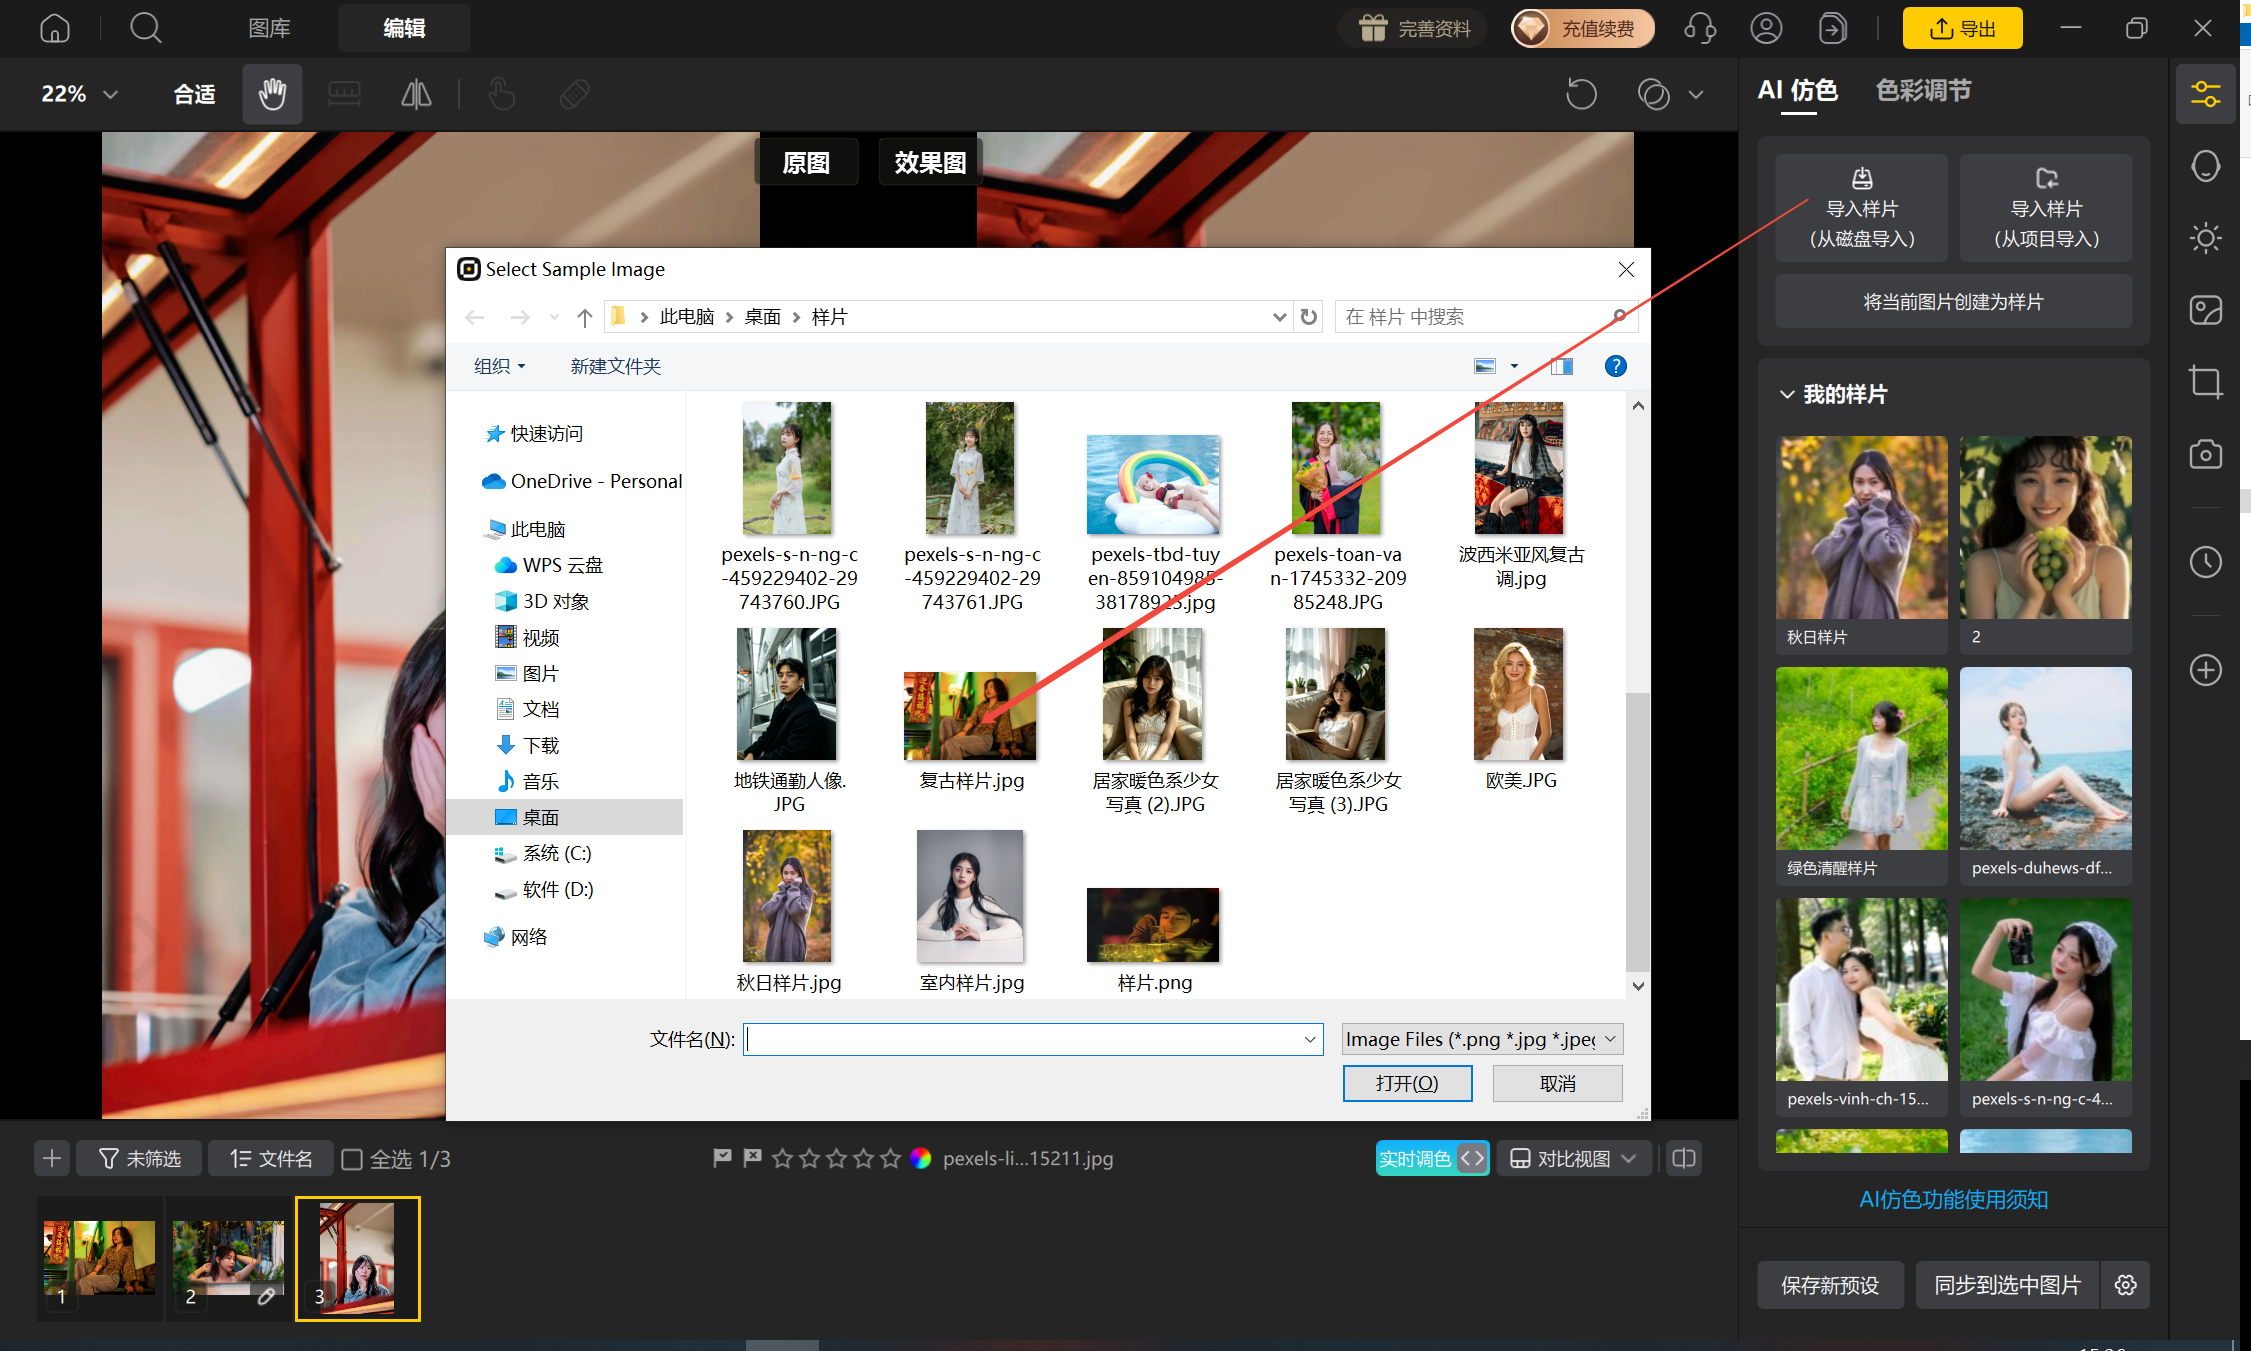Toggle preview pane in file dialog
The image size is (2251, 1351).
click(x=1562, y=366)
